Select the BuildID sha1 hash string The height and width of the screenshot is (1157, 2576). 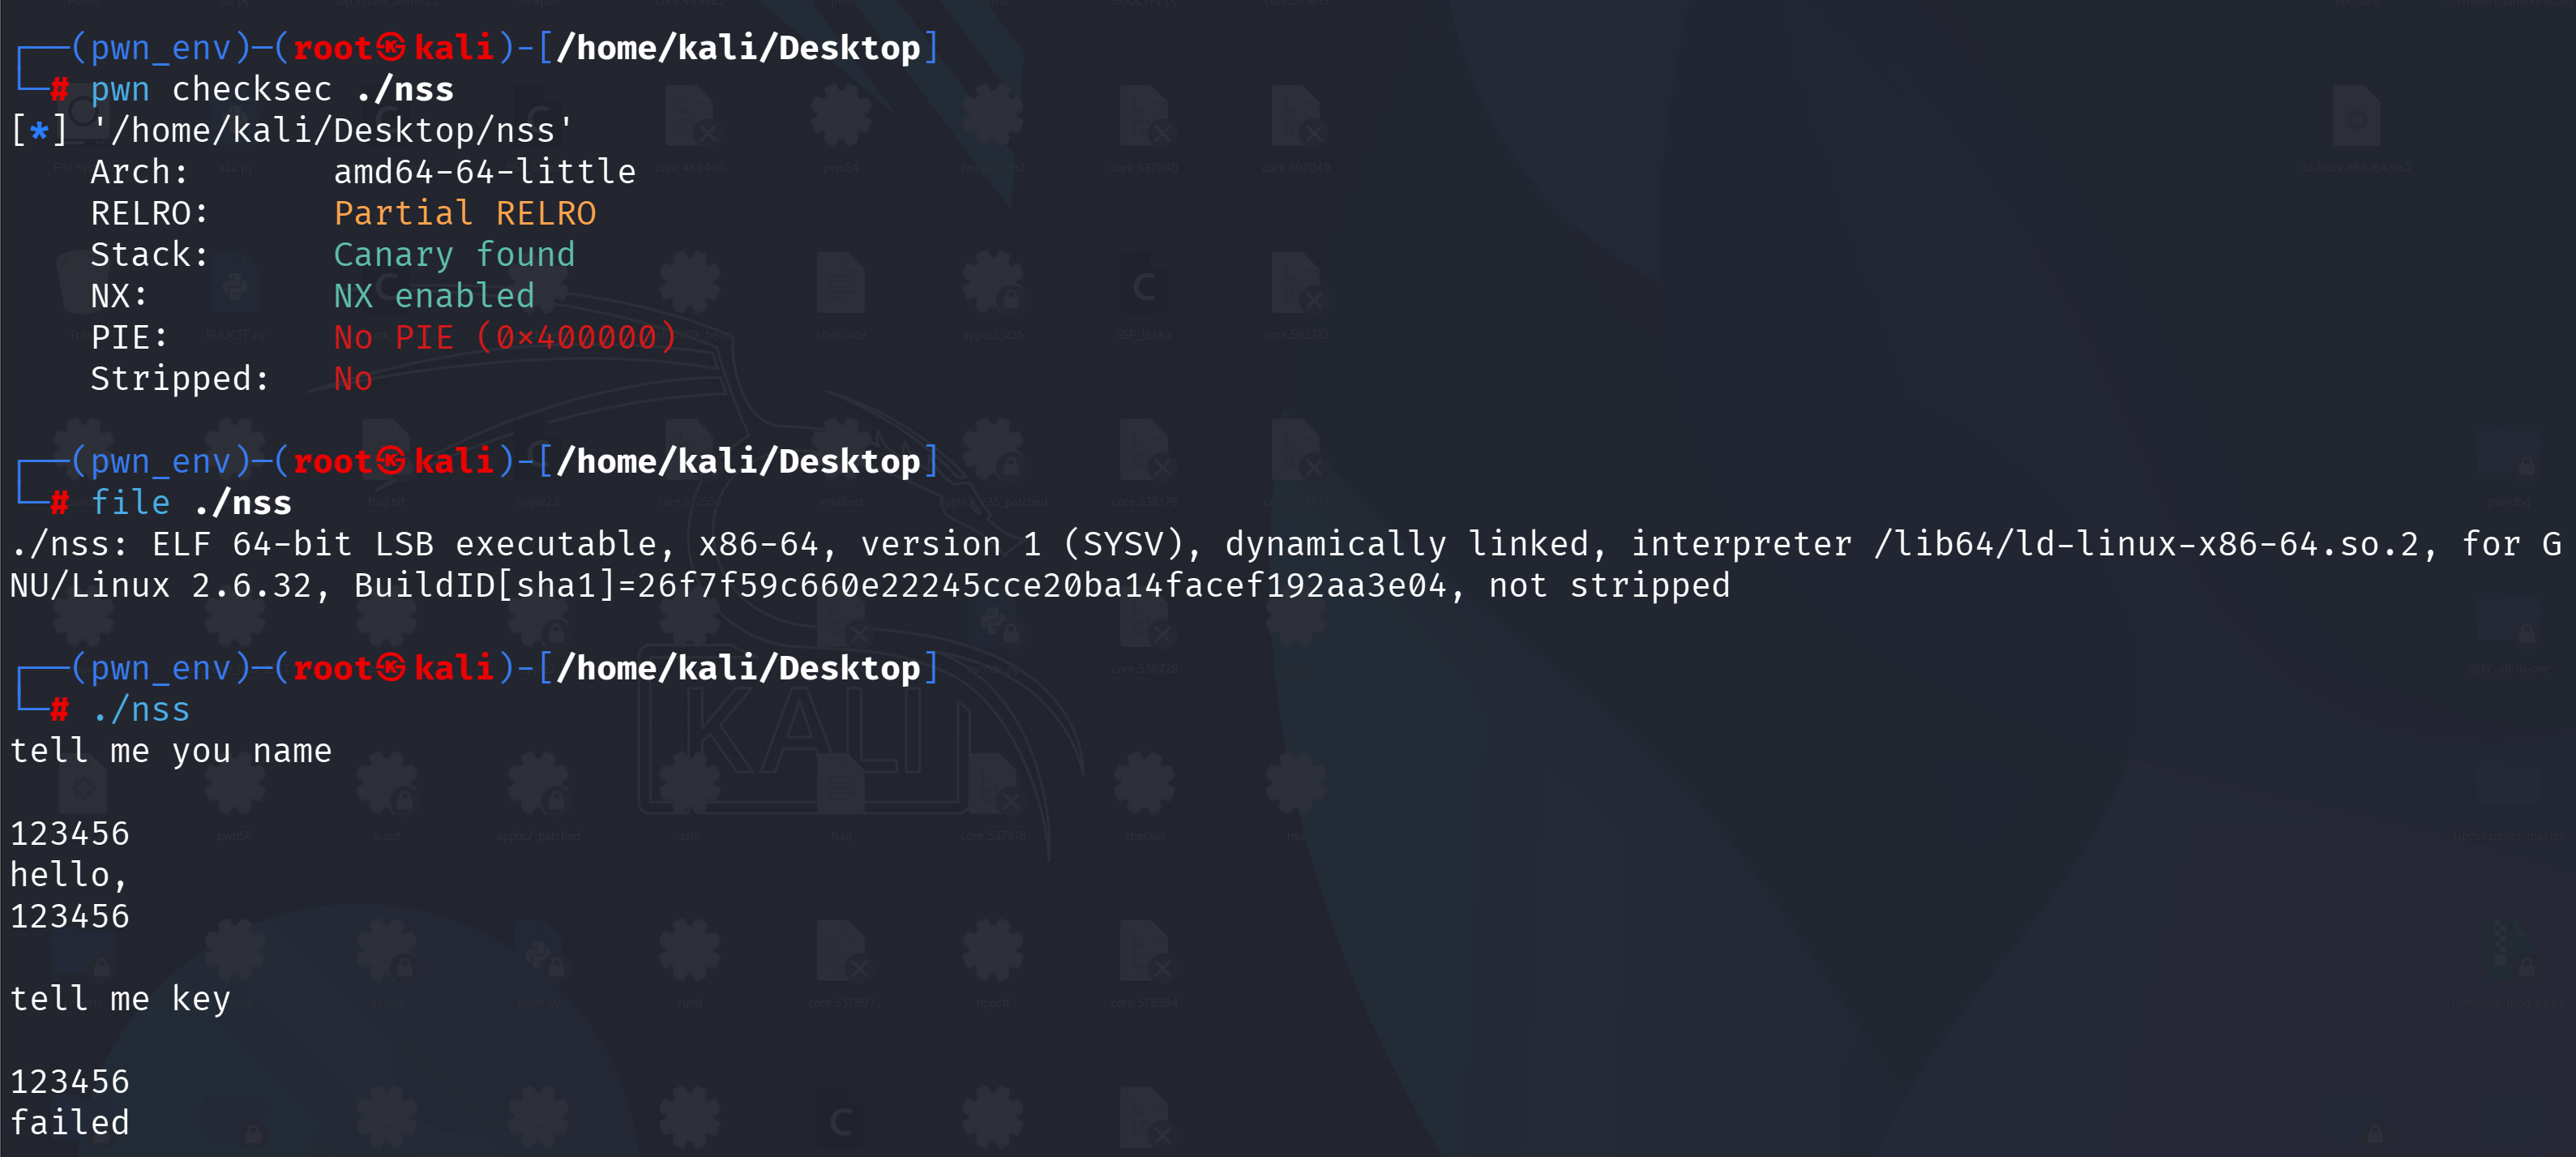point(1041,586)
